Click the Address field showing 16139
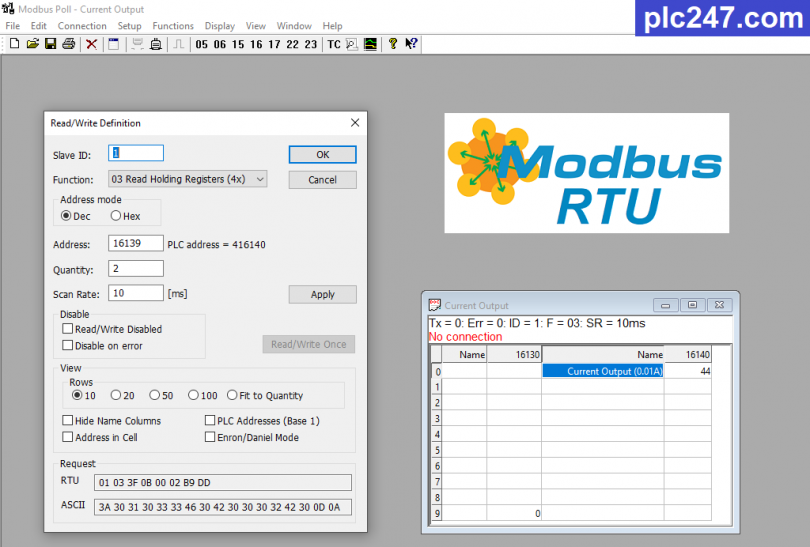 tap(136, 243)
